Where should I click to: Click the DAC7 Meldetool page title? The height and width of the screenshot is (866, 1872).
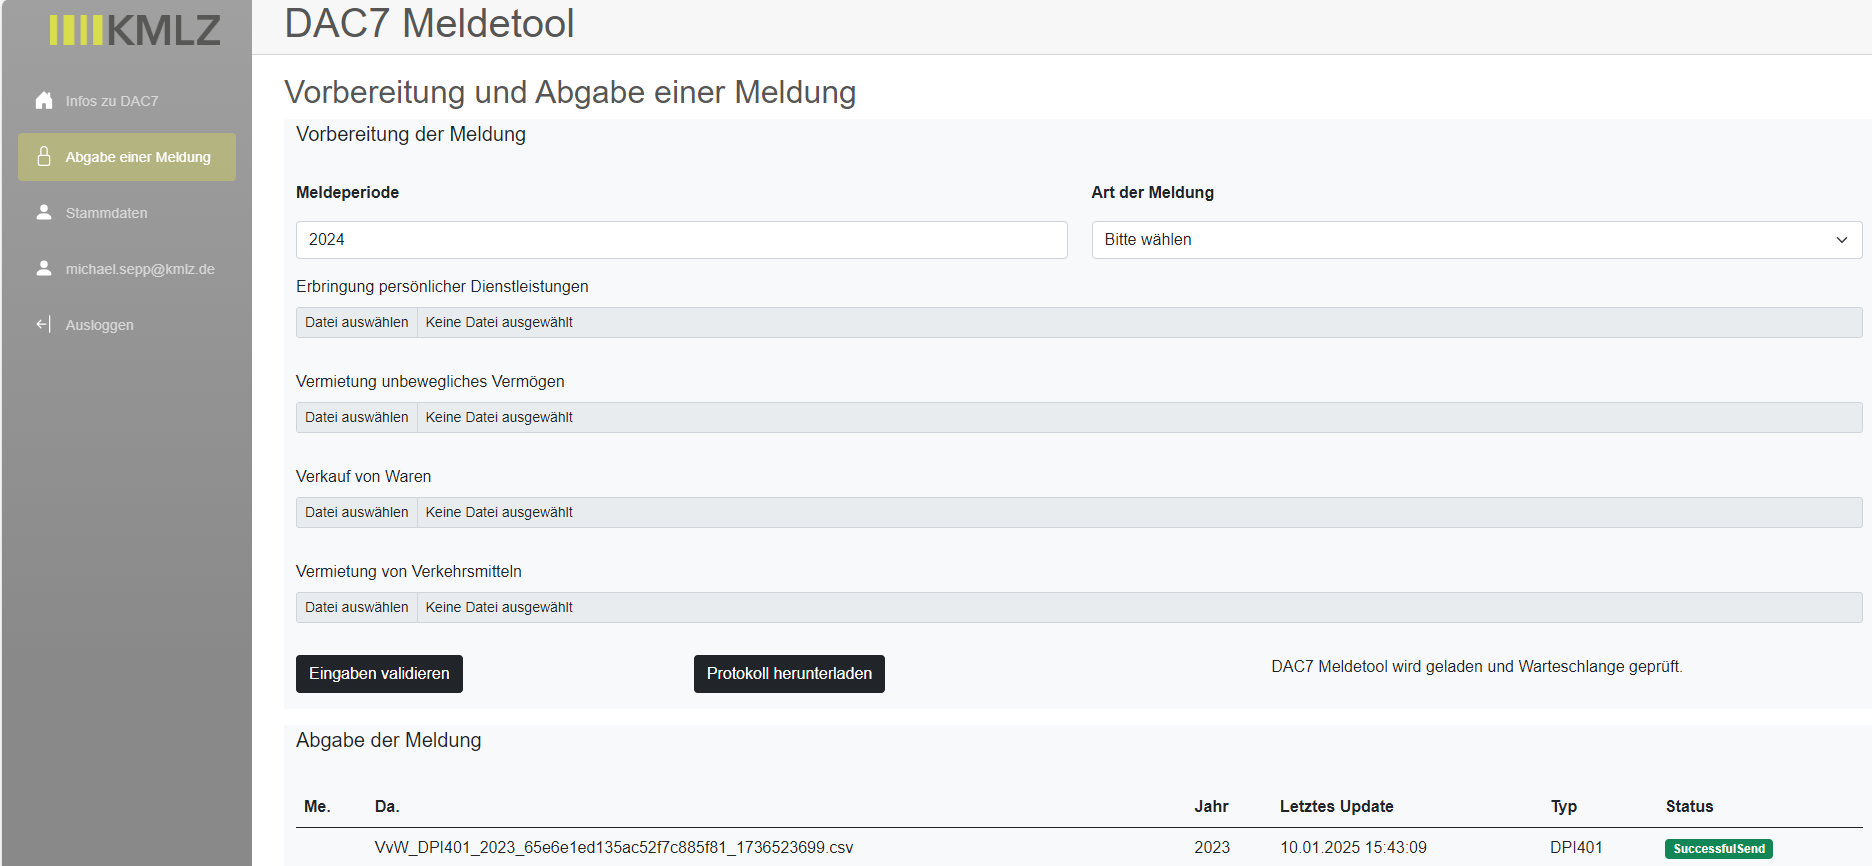pos(429,24)
